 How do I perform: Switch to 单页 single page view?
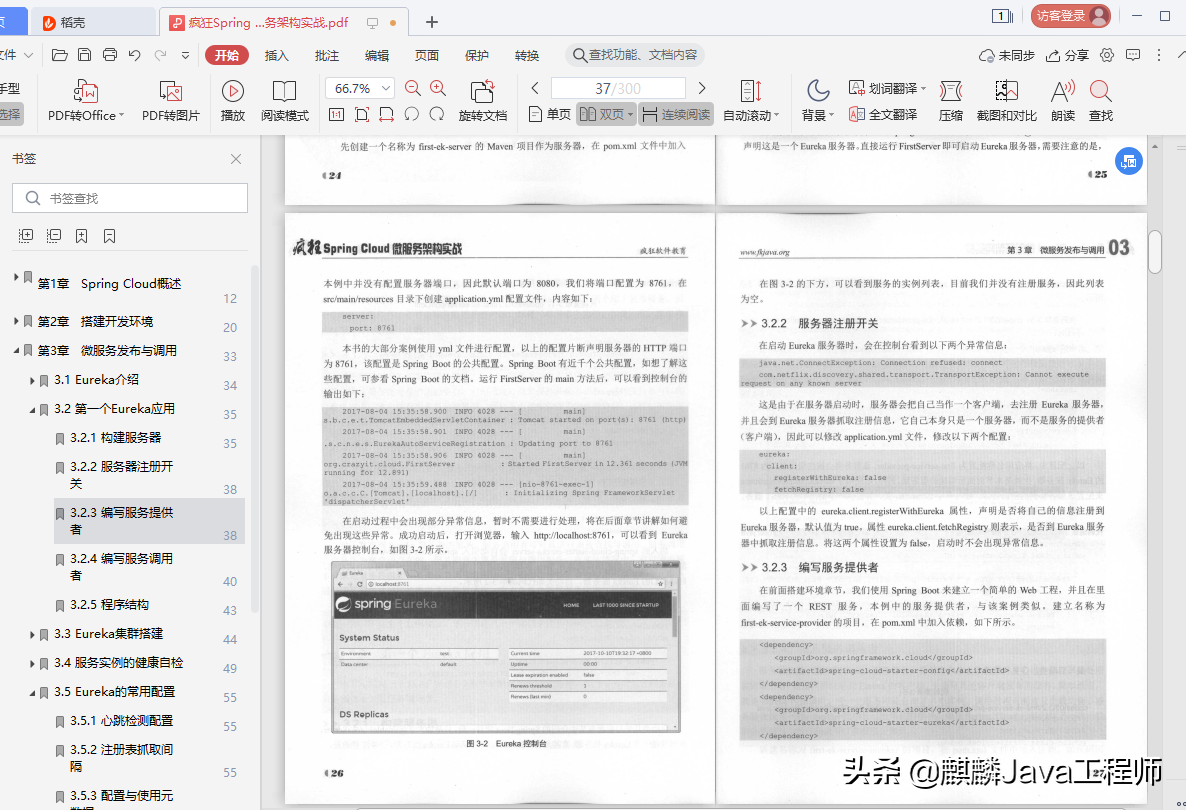click(549, 114)
